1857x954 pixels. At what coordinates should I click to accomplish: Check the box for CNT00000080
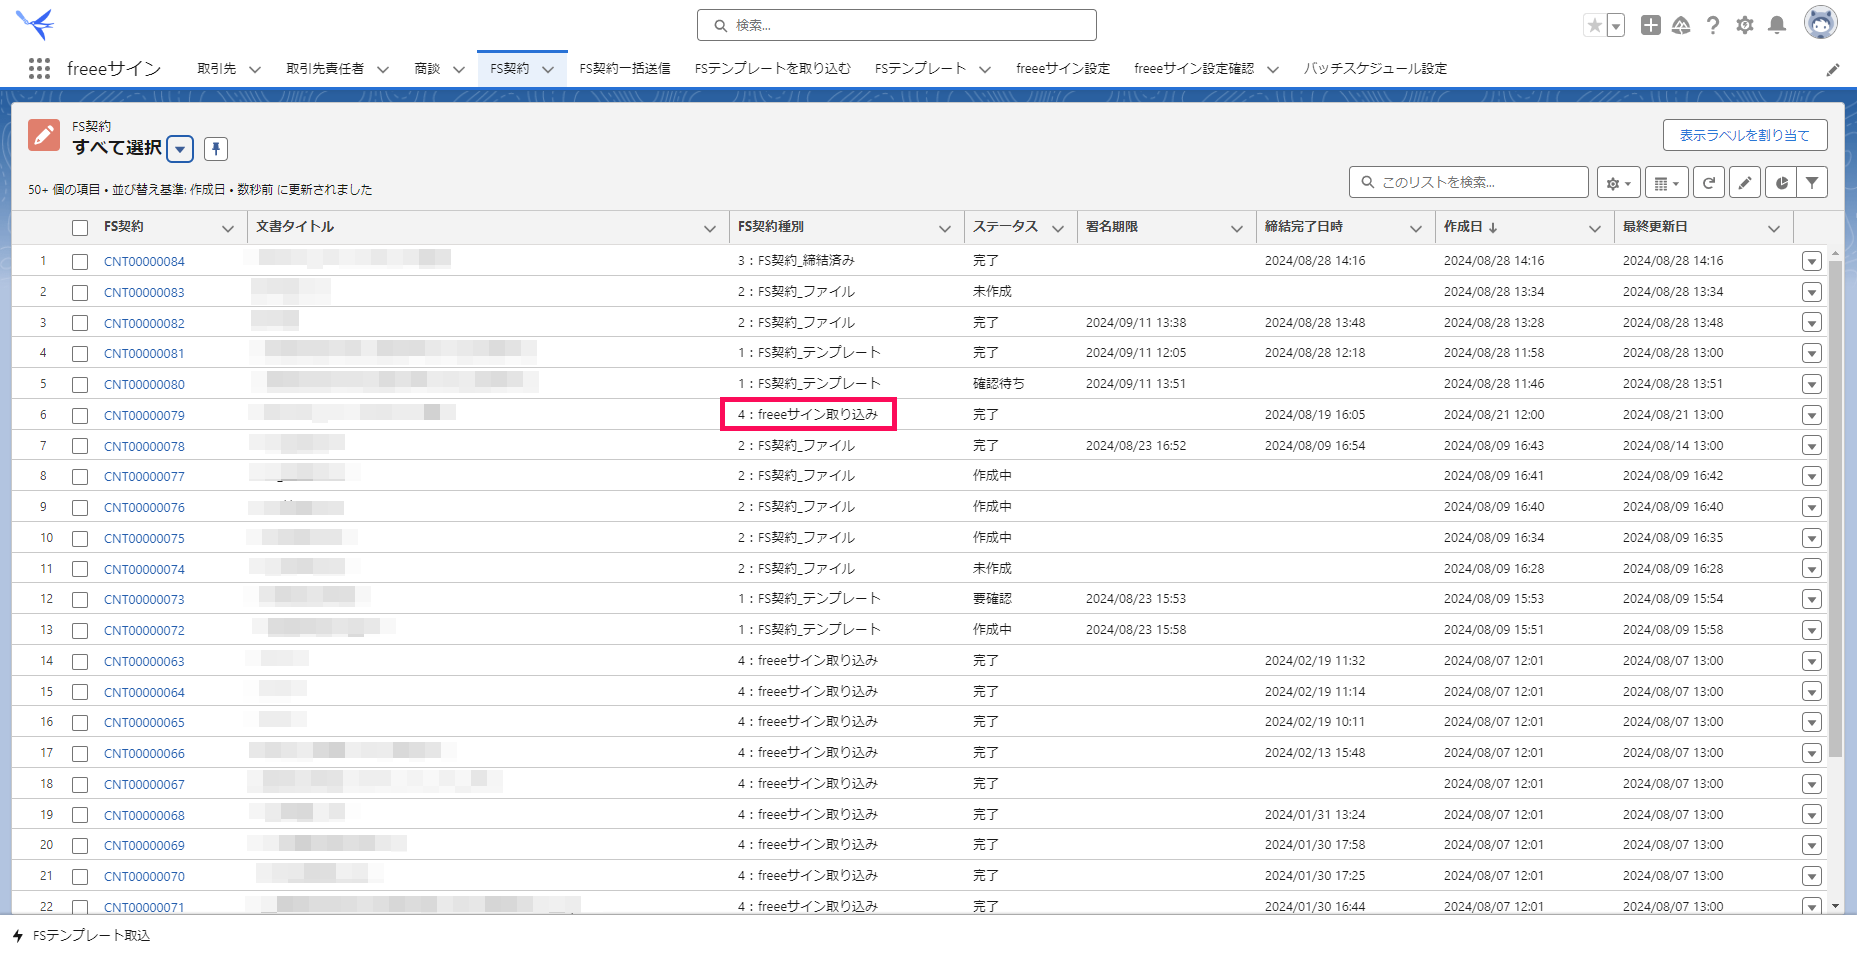(x=80, y=385)
